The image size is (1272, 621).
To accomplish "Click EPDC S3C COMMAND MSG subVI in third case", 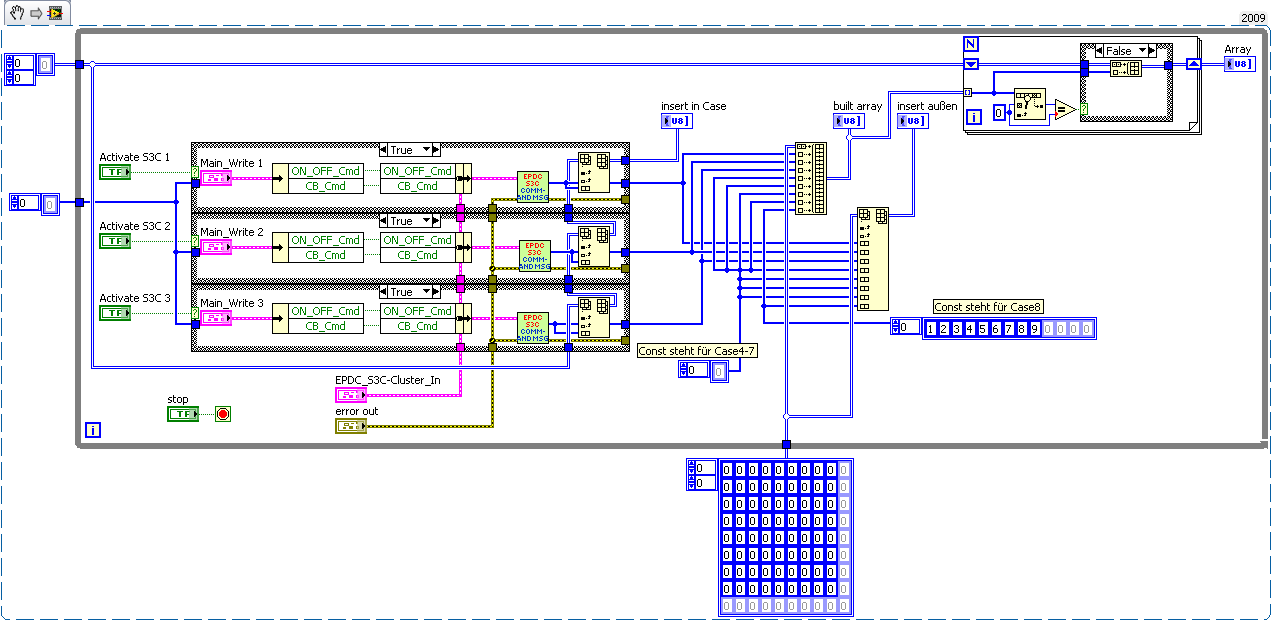I will [x=533, y=327].
